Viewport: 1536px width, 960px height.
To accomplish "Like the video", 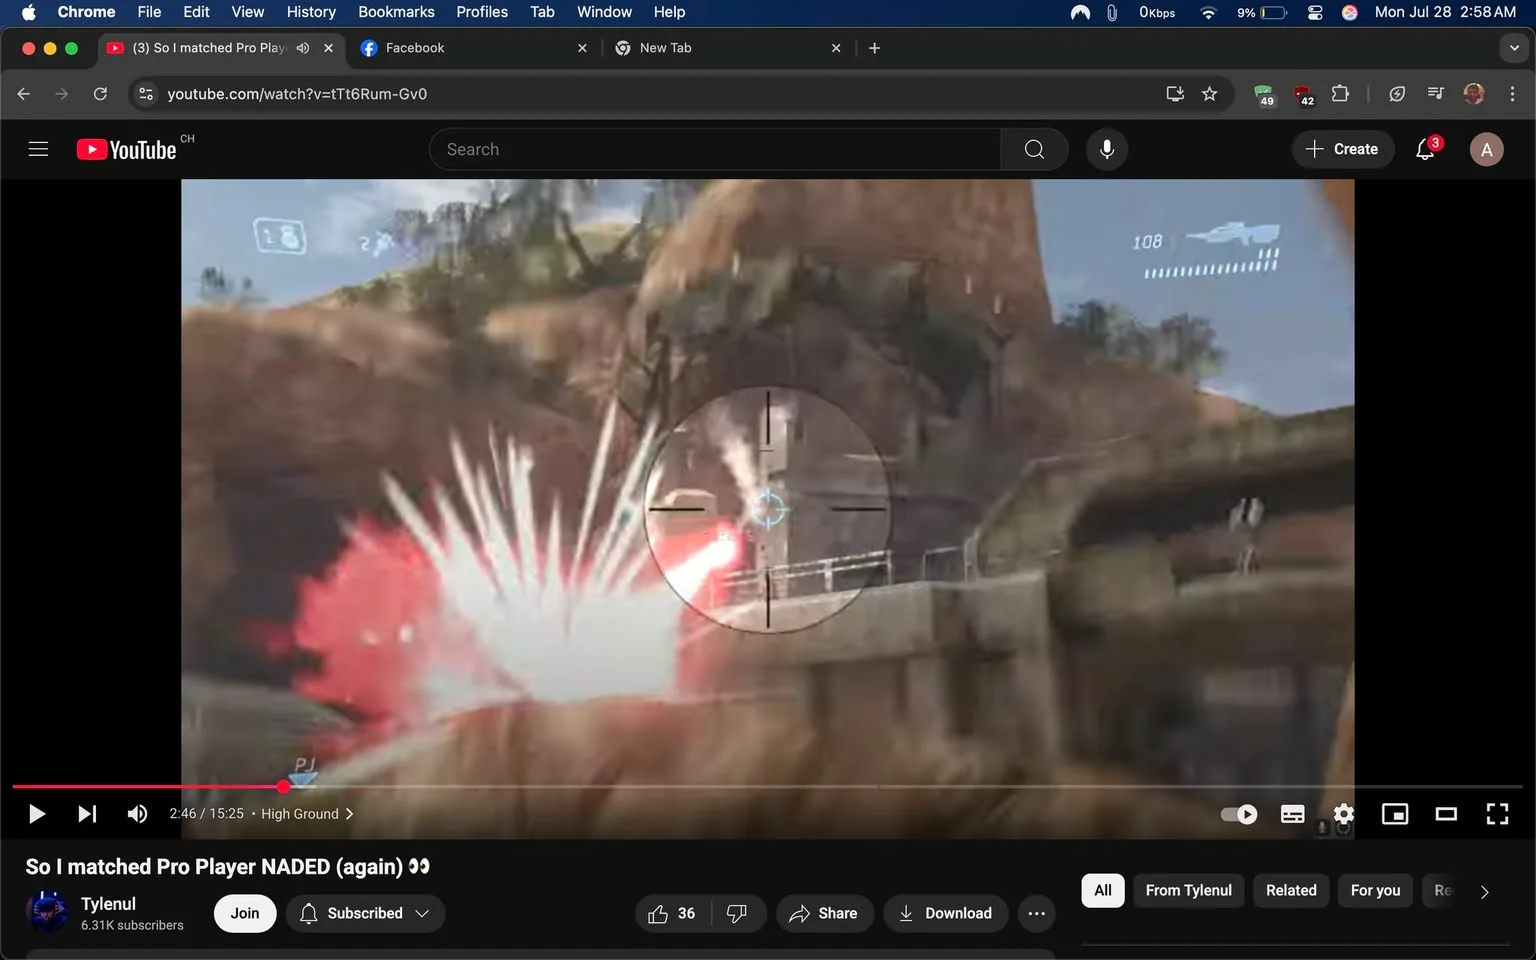I will [672, 913].
